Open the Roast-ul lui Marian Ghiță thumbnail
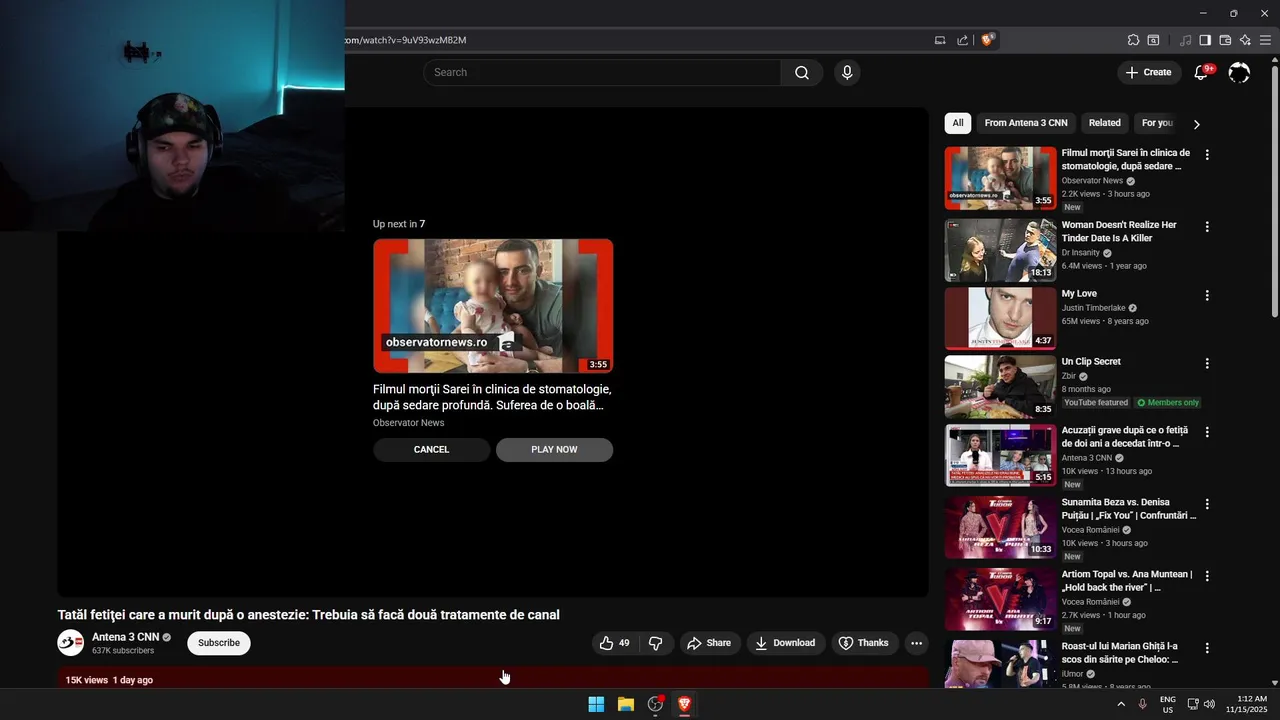This screenshot has width=1280, height=720. pos(1000,664)
